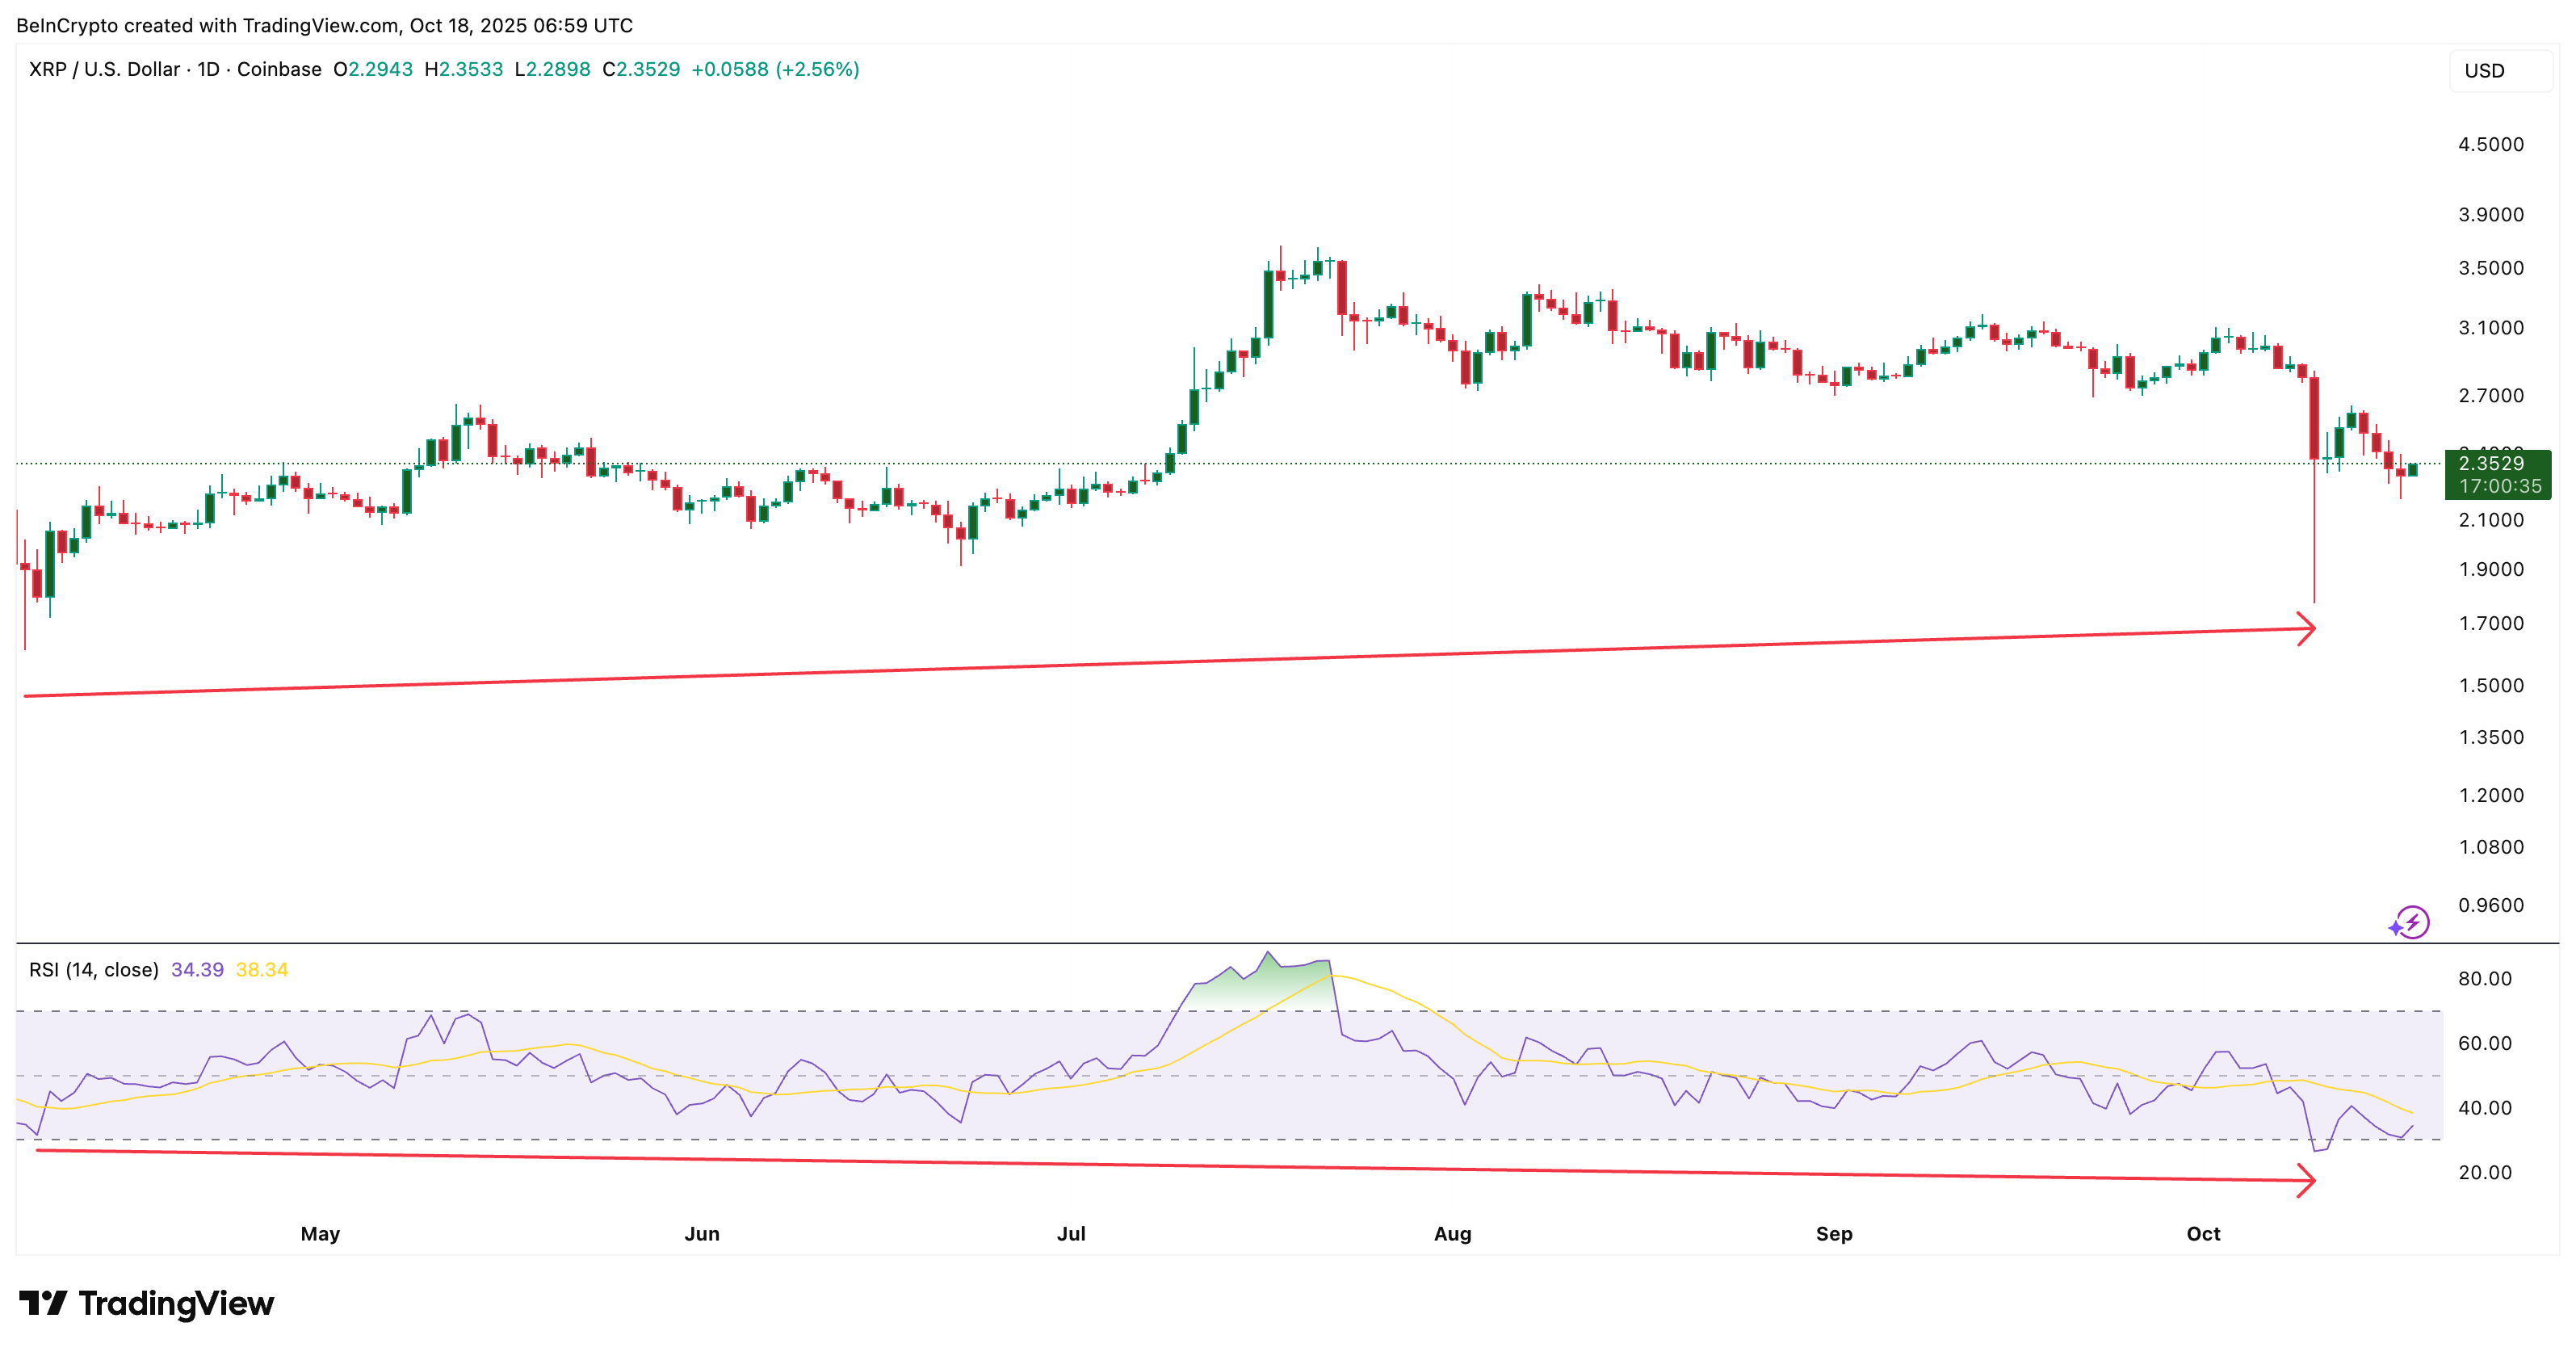Screen dimensions: 2576x1352
Task: Click the XRP / U.S. Dollar symbol title
Action: tap(104, 69)
